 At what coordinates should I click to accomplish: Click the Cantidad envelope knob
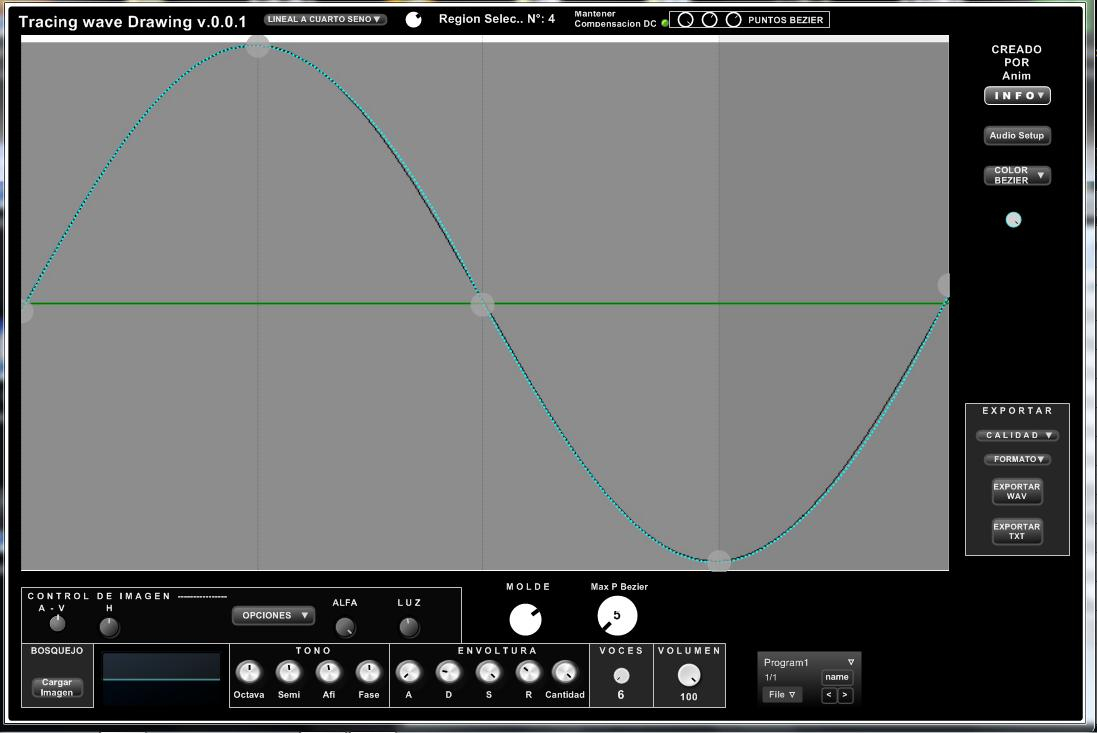(564, 673)
